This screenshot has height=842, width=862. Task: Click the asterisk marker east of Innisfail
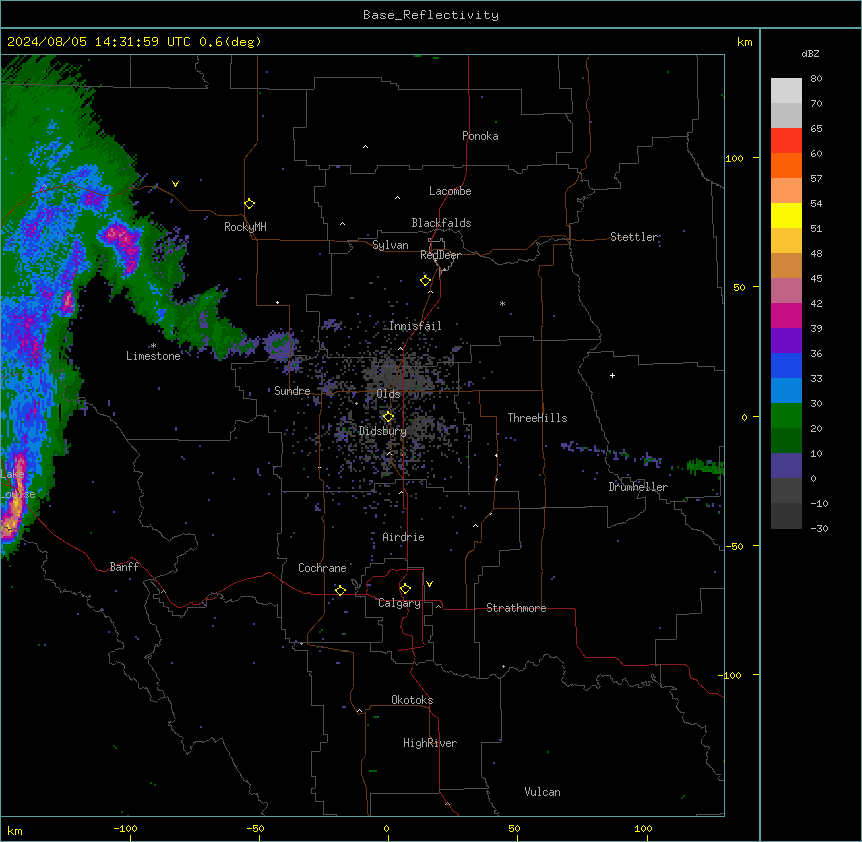click(502, 303)
